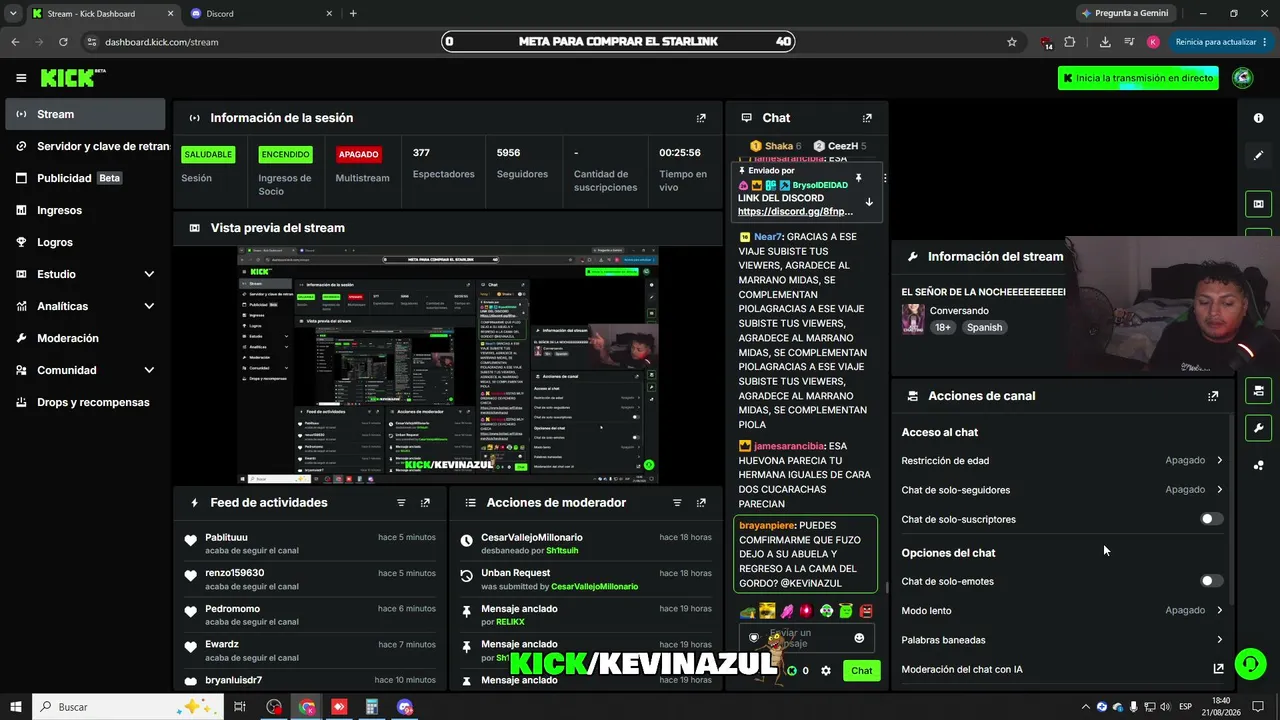Open the profile avatar menu
The width and height of the screenshot is (1280, 720).
1243,78
